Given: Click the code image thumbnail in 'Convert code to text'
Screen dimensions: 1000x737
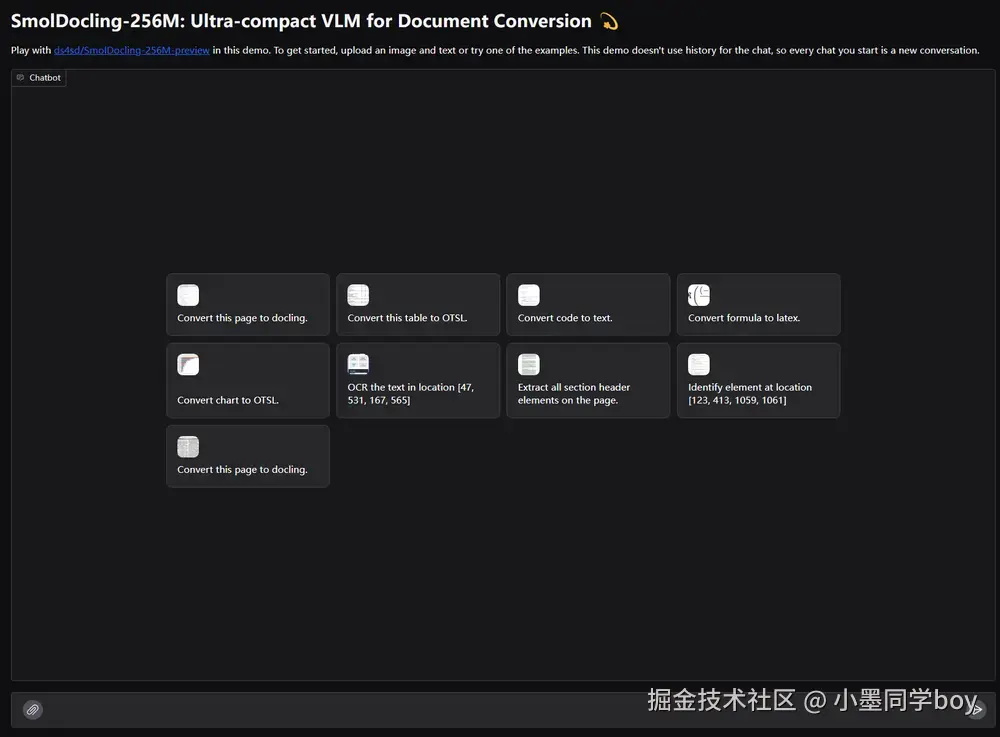Looking at the screenshot, I should click(x=529, y=295).
